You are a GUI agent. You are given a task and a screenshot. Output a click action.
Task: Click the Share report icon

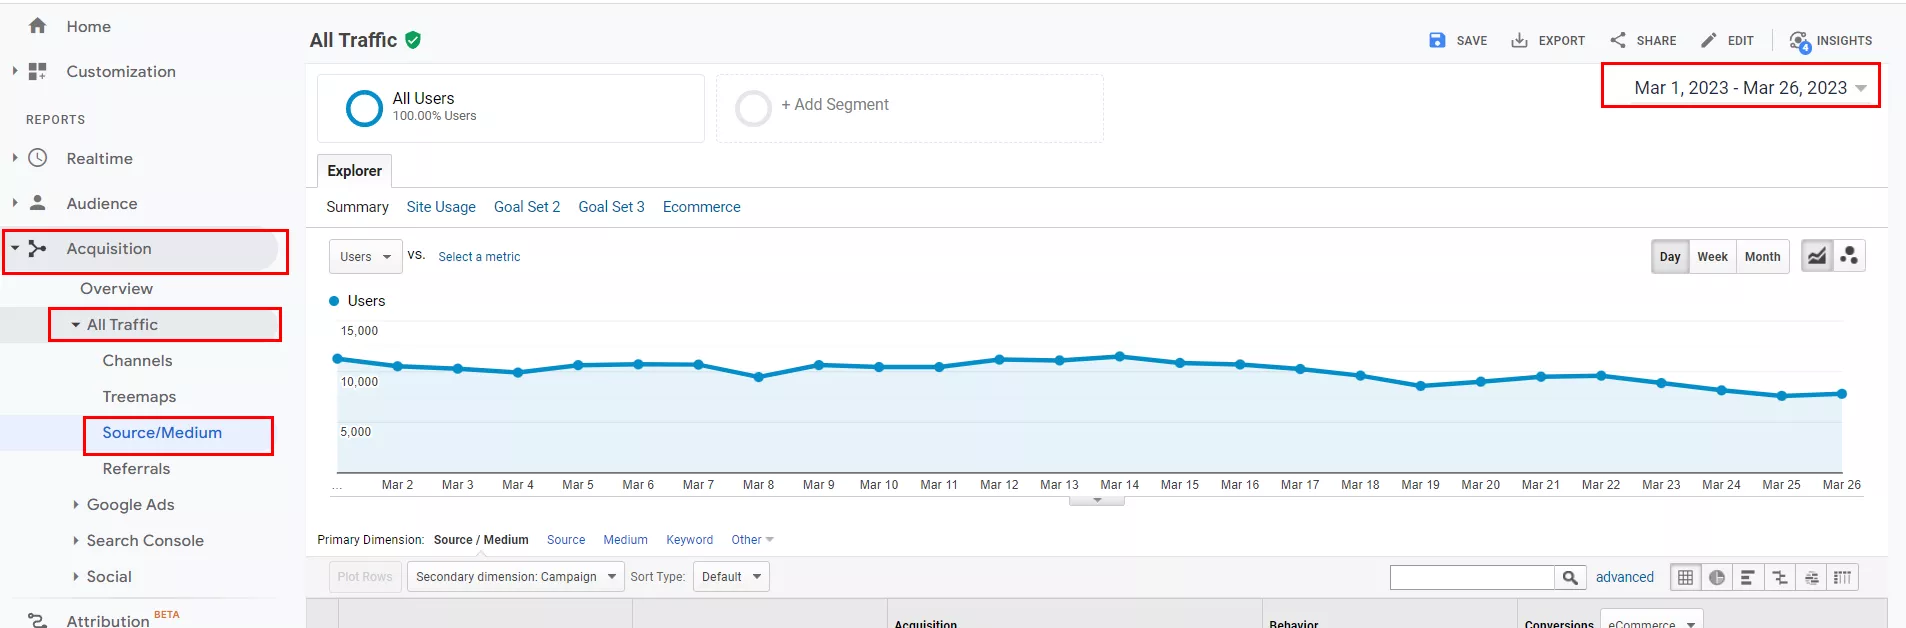pos(1618,40)
